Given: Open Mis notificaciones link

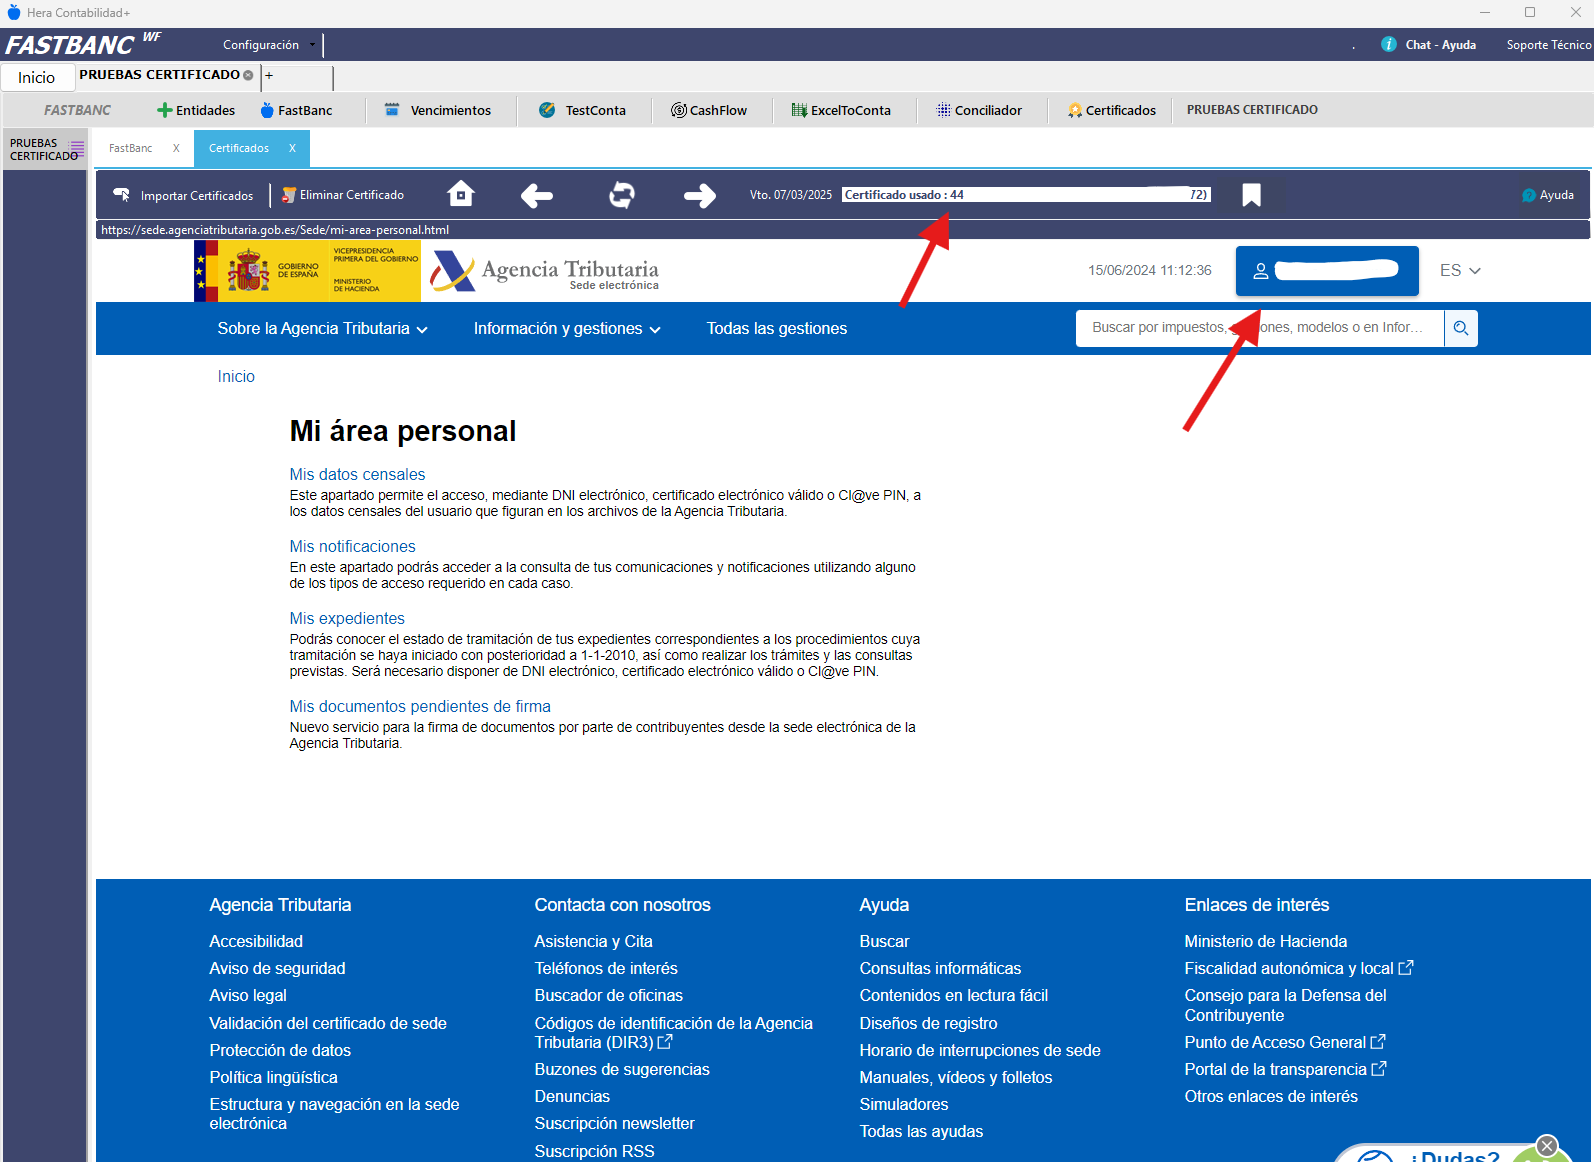Looking at the screenshot, I should (x=353, y=546).
